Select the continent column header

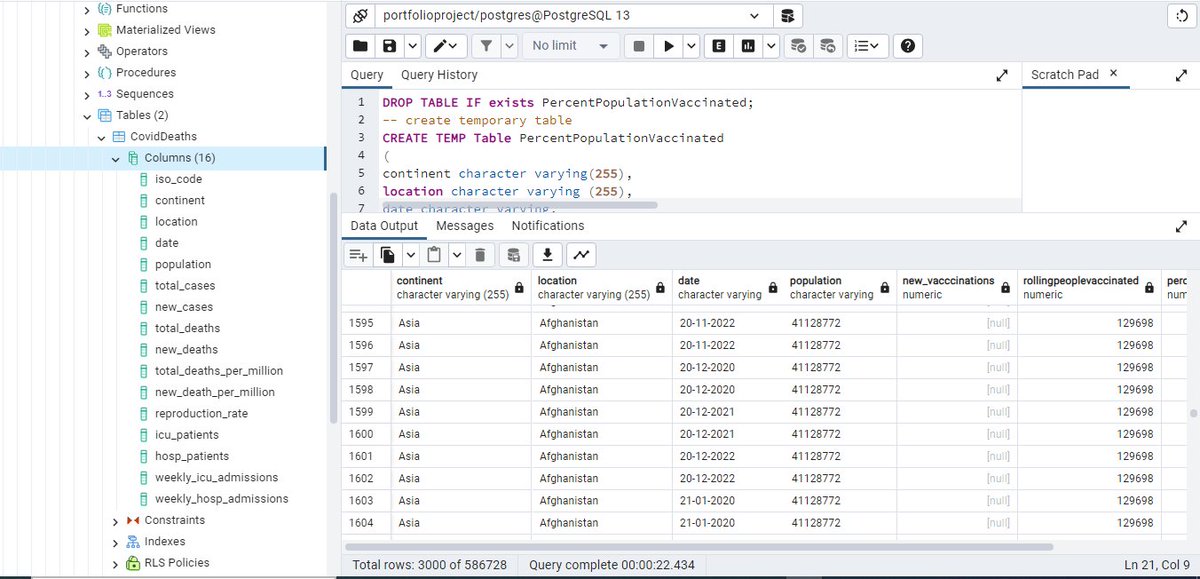click(460, 287)
